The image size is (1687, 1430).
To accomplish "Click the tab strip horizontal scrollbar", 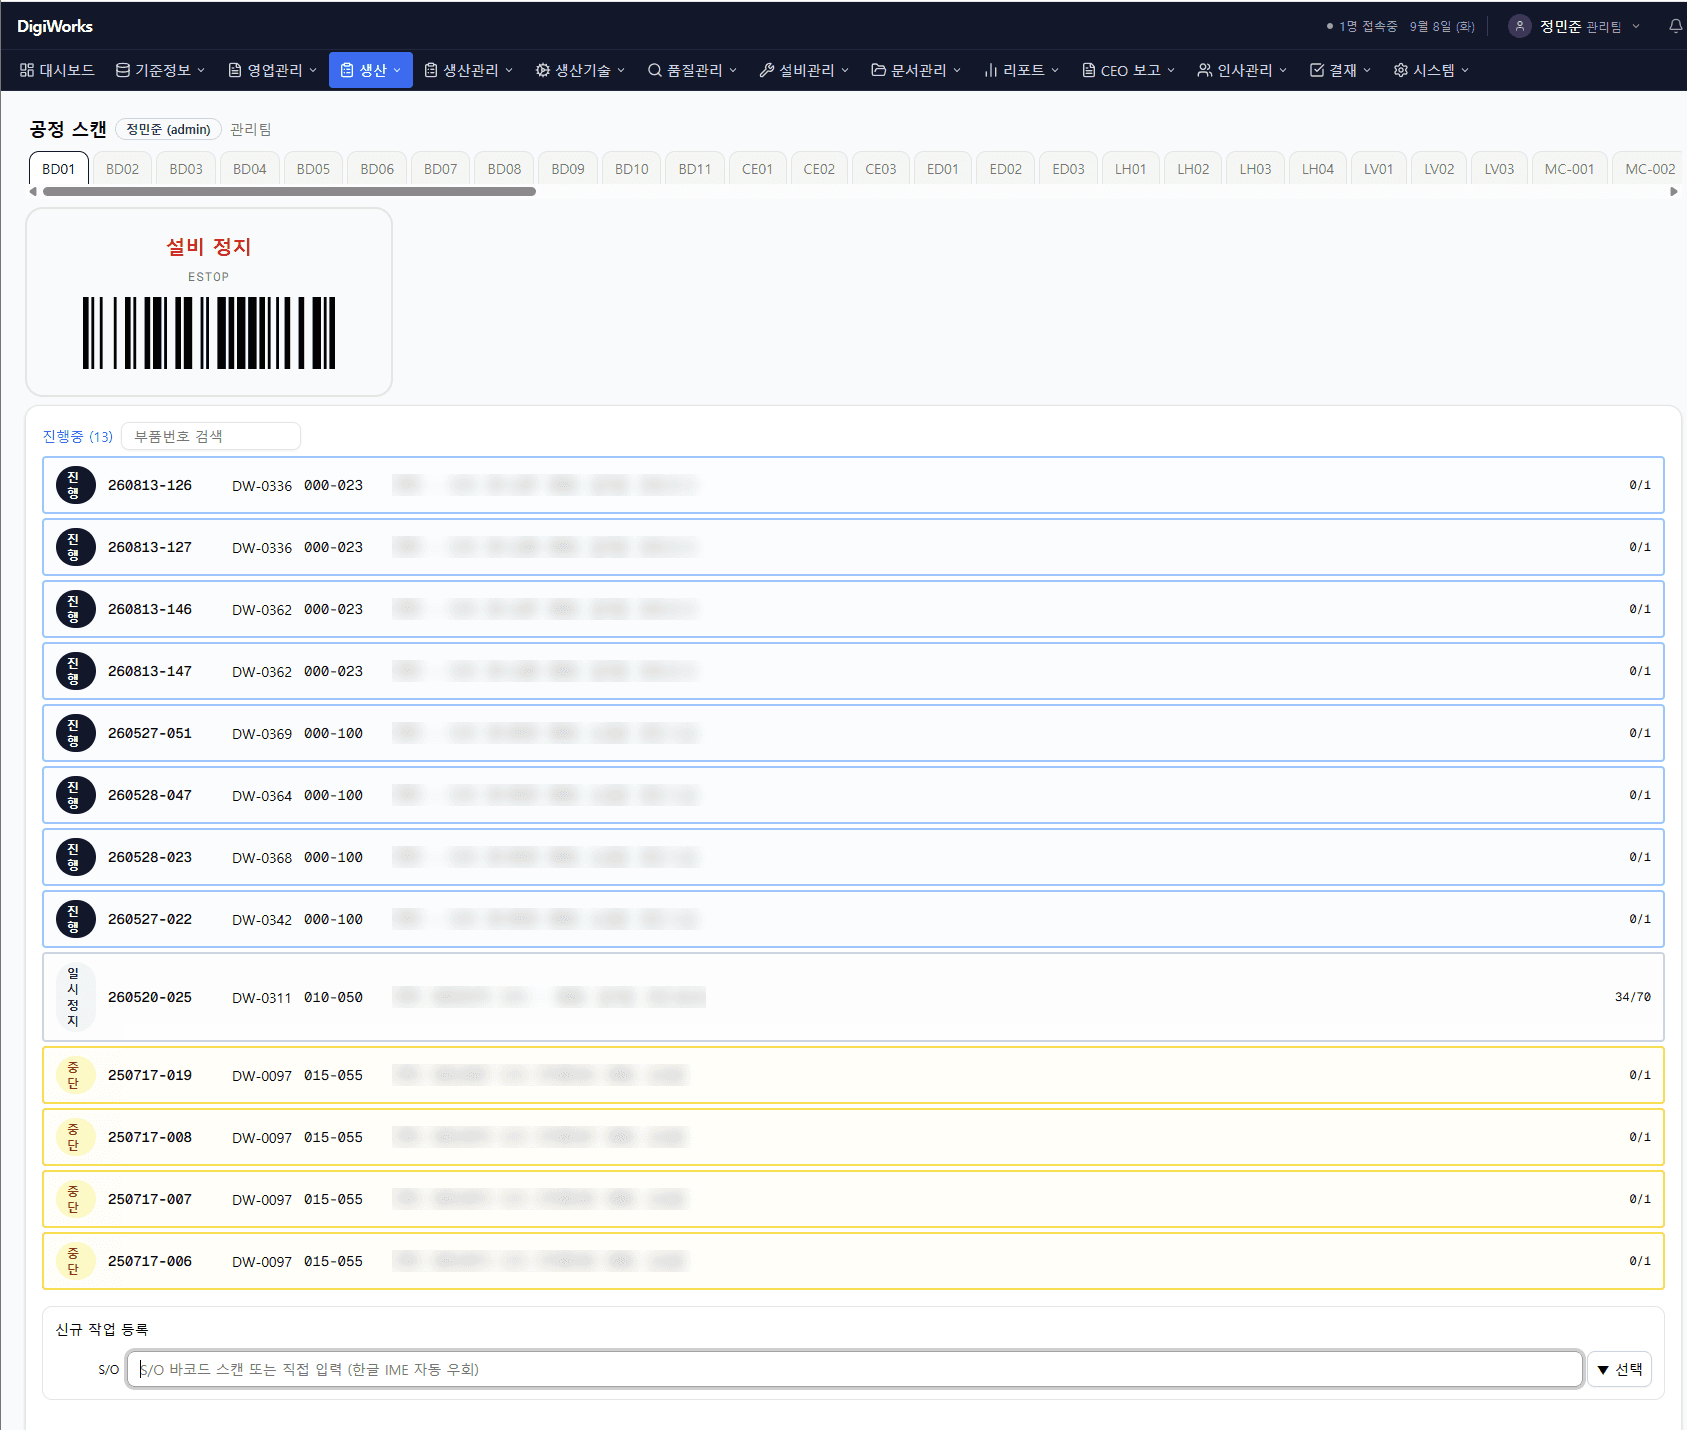I will (x=289, y=191).
